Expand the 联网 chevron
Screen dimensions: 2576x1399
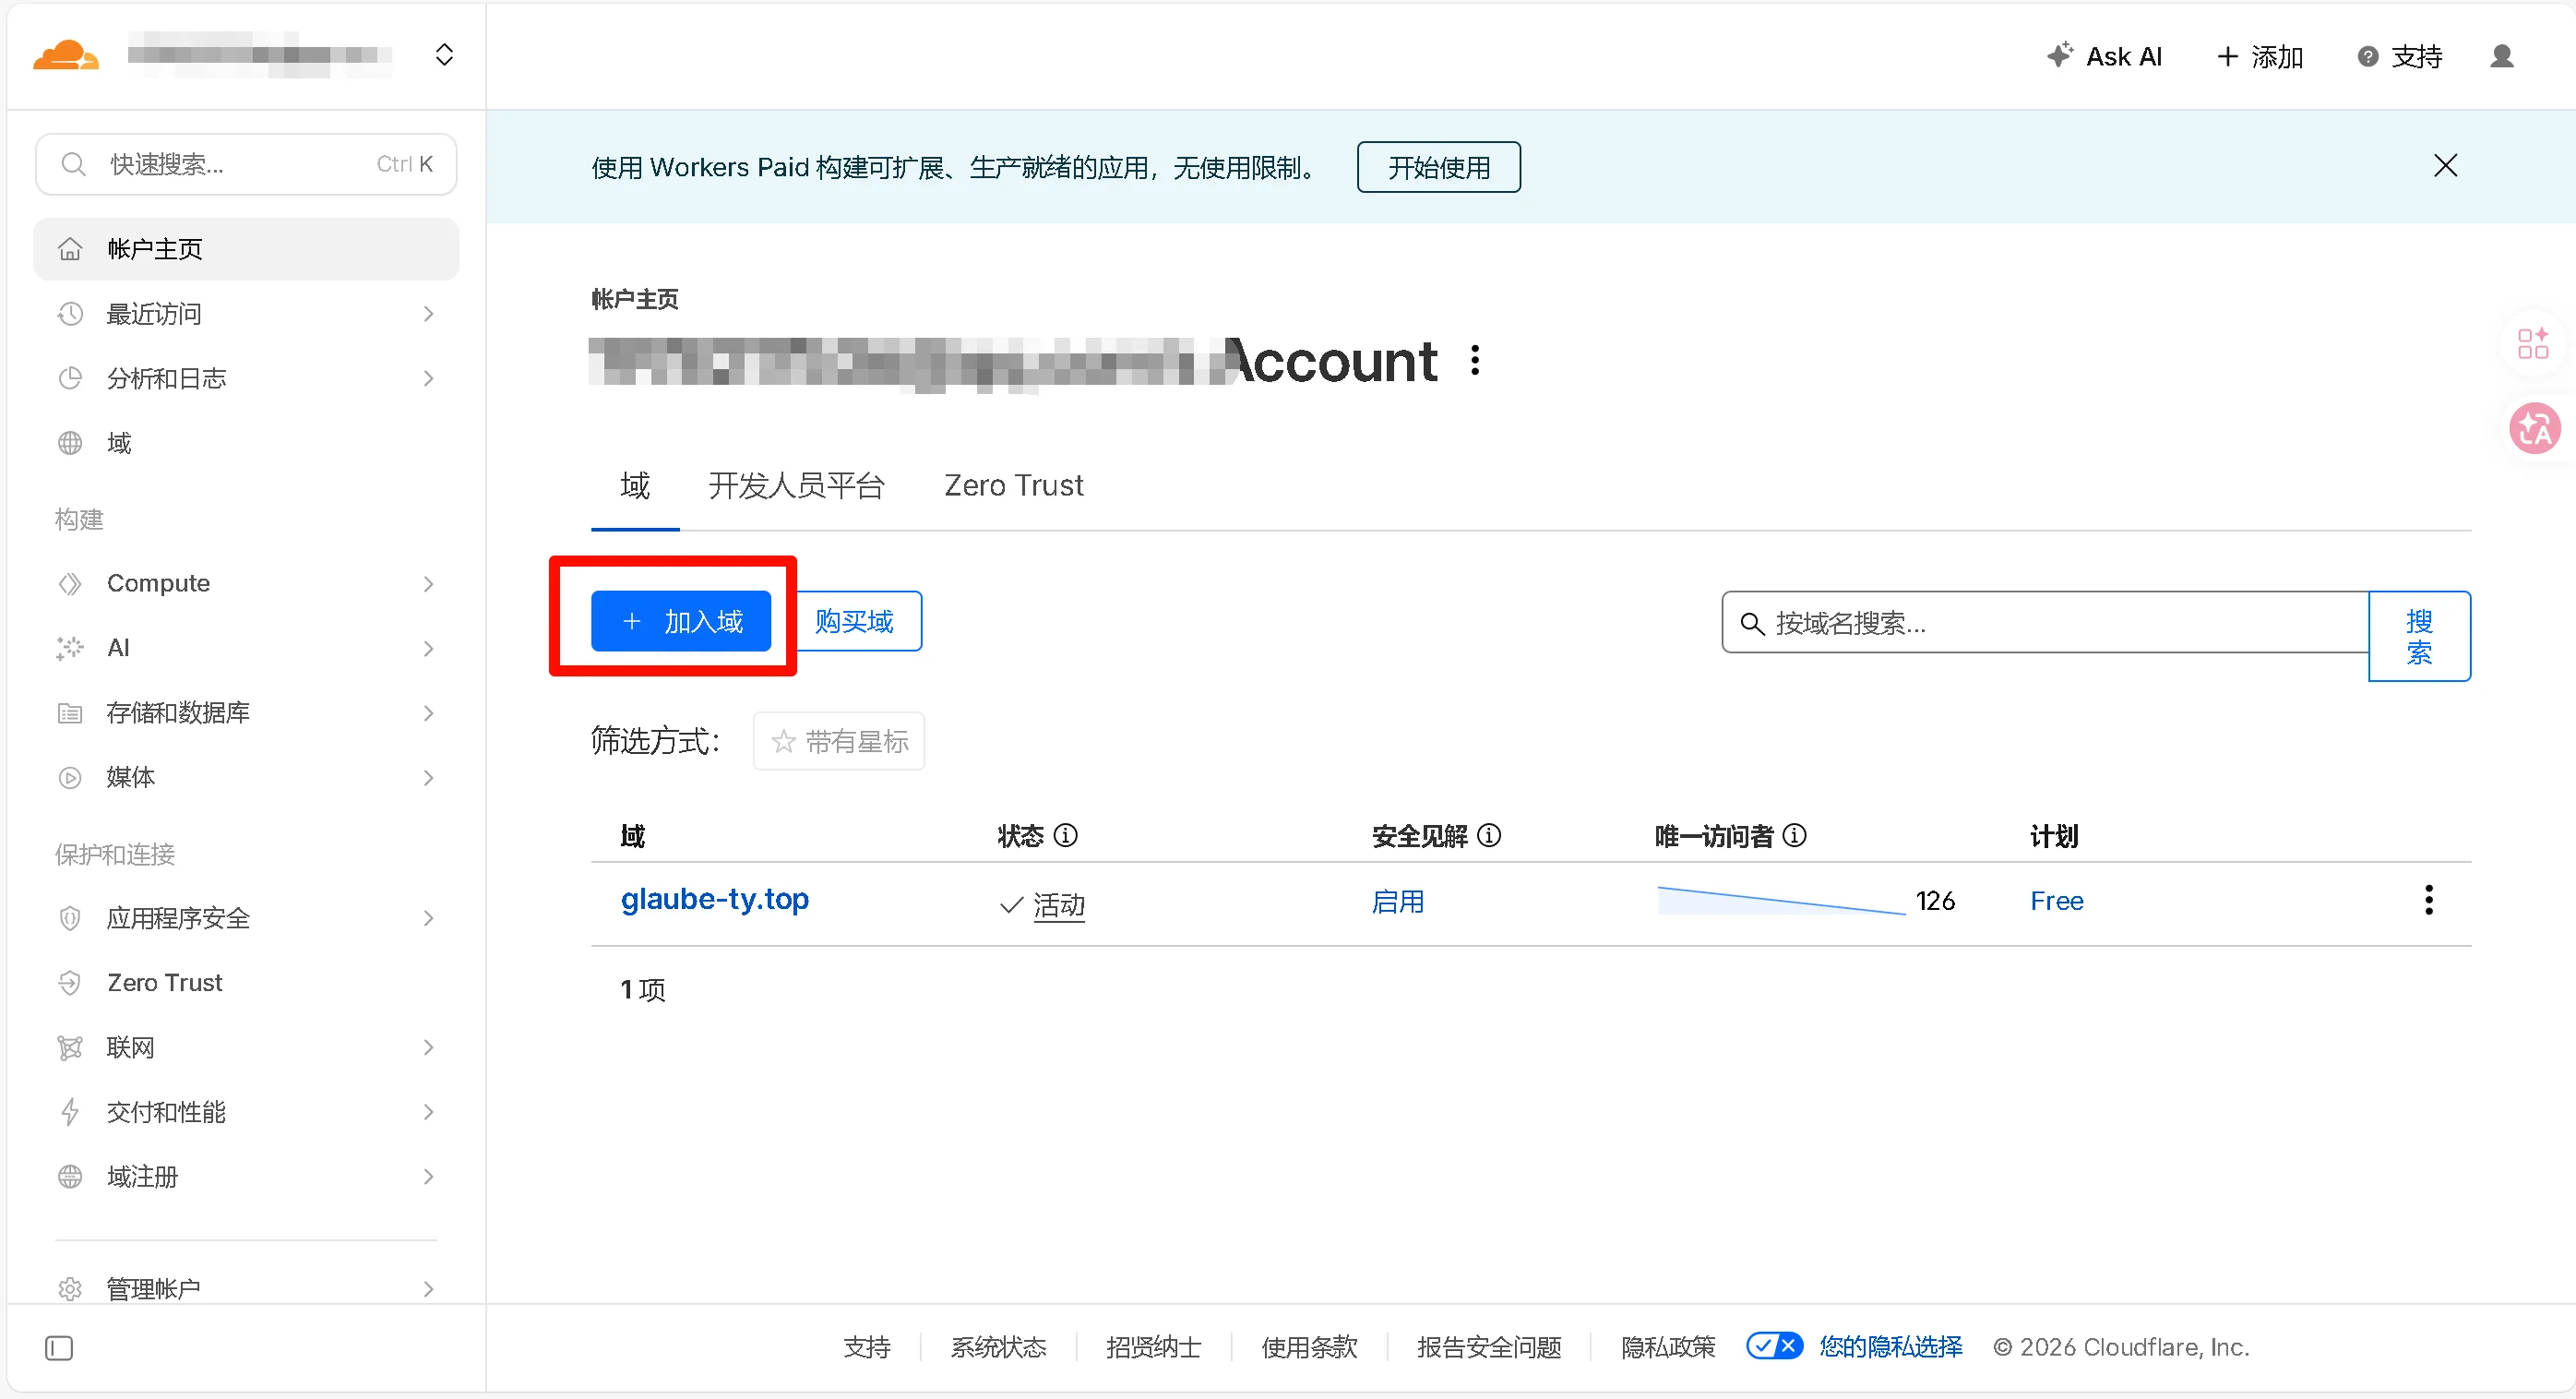click(429, 1047)
